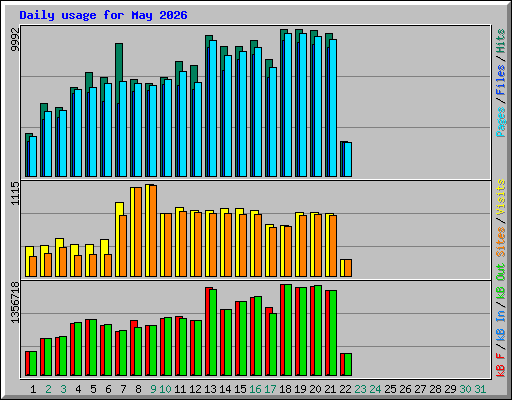Viewport: 512px width, 400px height.
Task: Select day 11 on the x-axis
Action: [x=180, y=389]
